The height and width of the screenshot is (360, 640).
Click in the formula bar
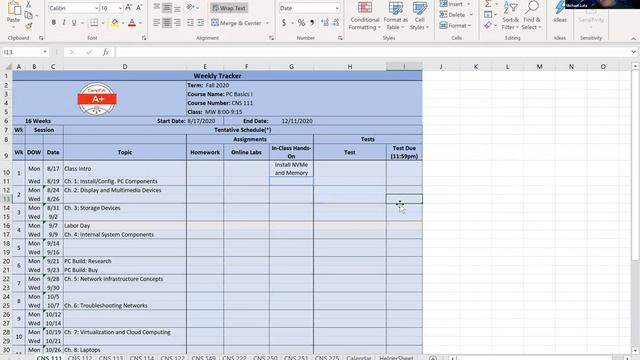coord(371,52)
